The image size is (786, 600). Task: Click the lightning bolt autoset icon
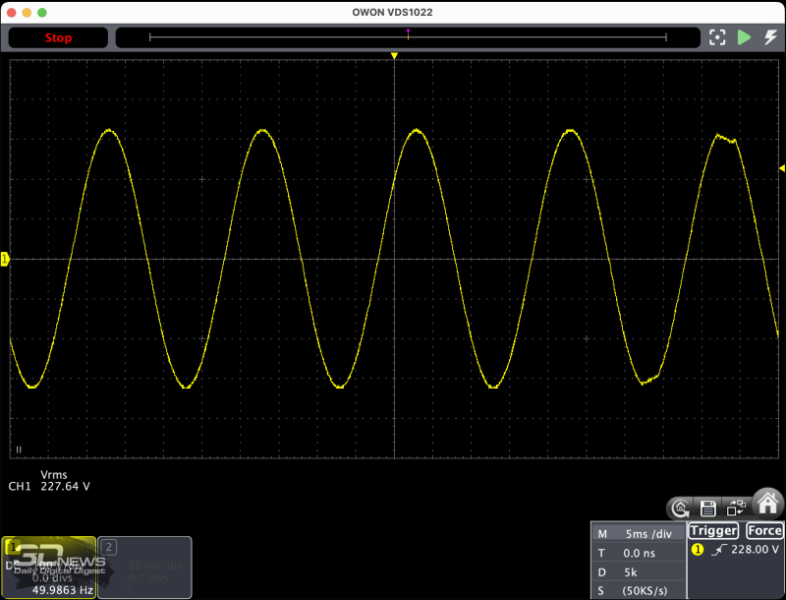coord(770,38)
